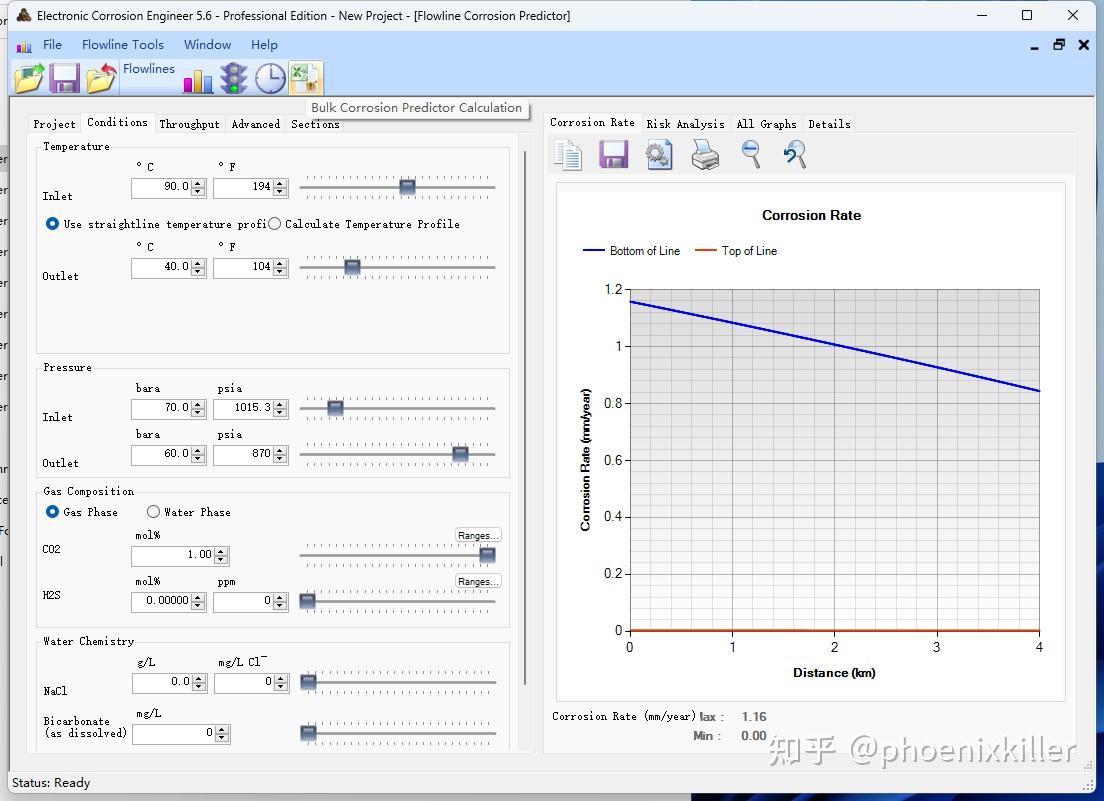Click the Conditions panel vertical scrollbar

[x=525, y=417]
